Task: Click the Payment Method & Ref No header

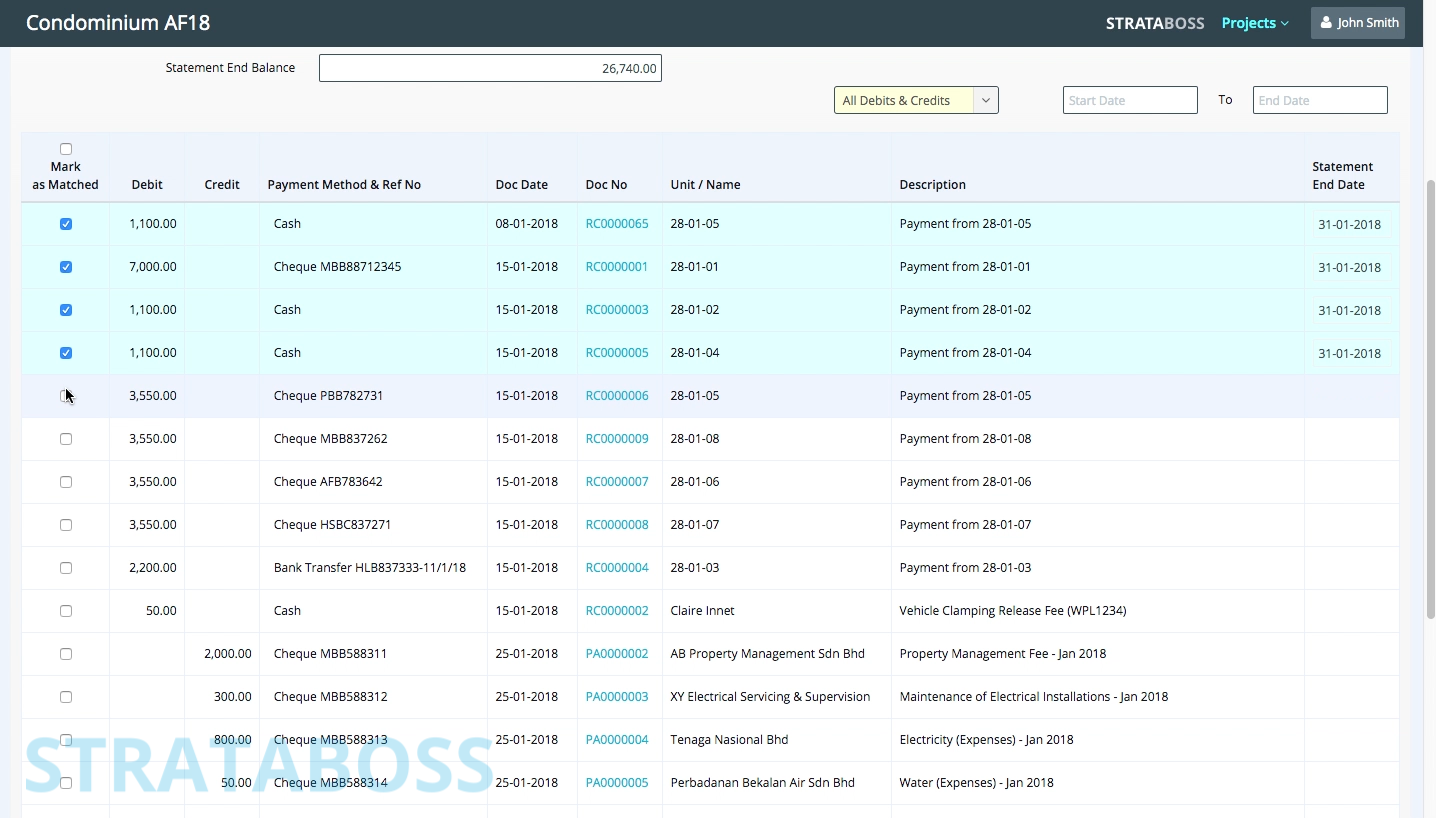Action: [344, 185]
